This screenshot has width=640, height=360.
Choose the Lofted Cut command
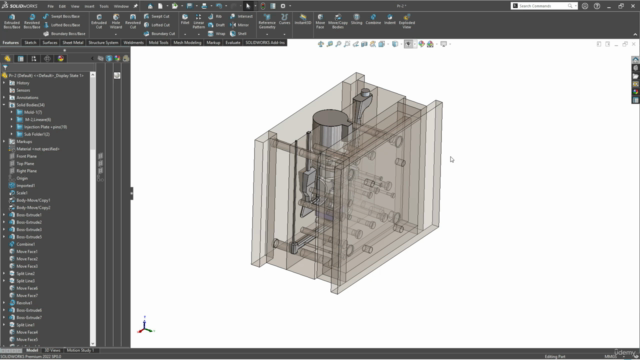[x=157, y=25]
